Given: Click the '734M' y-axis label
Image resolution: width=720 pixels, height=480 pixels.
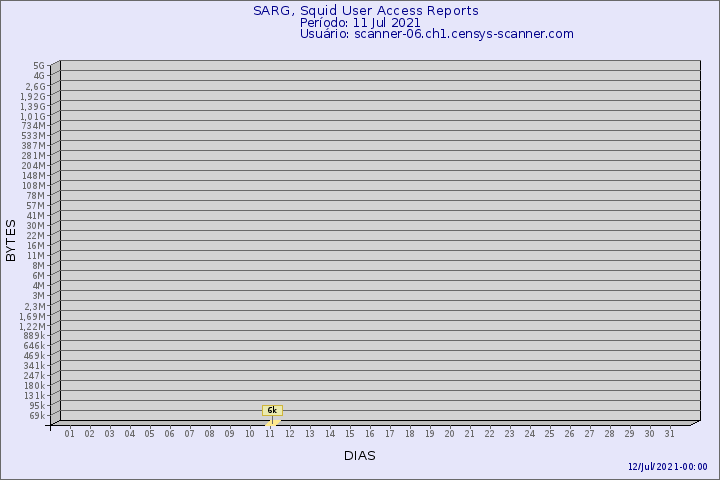Looking at the screenshot, I should coord(34,126).
